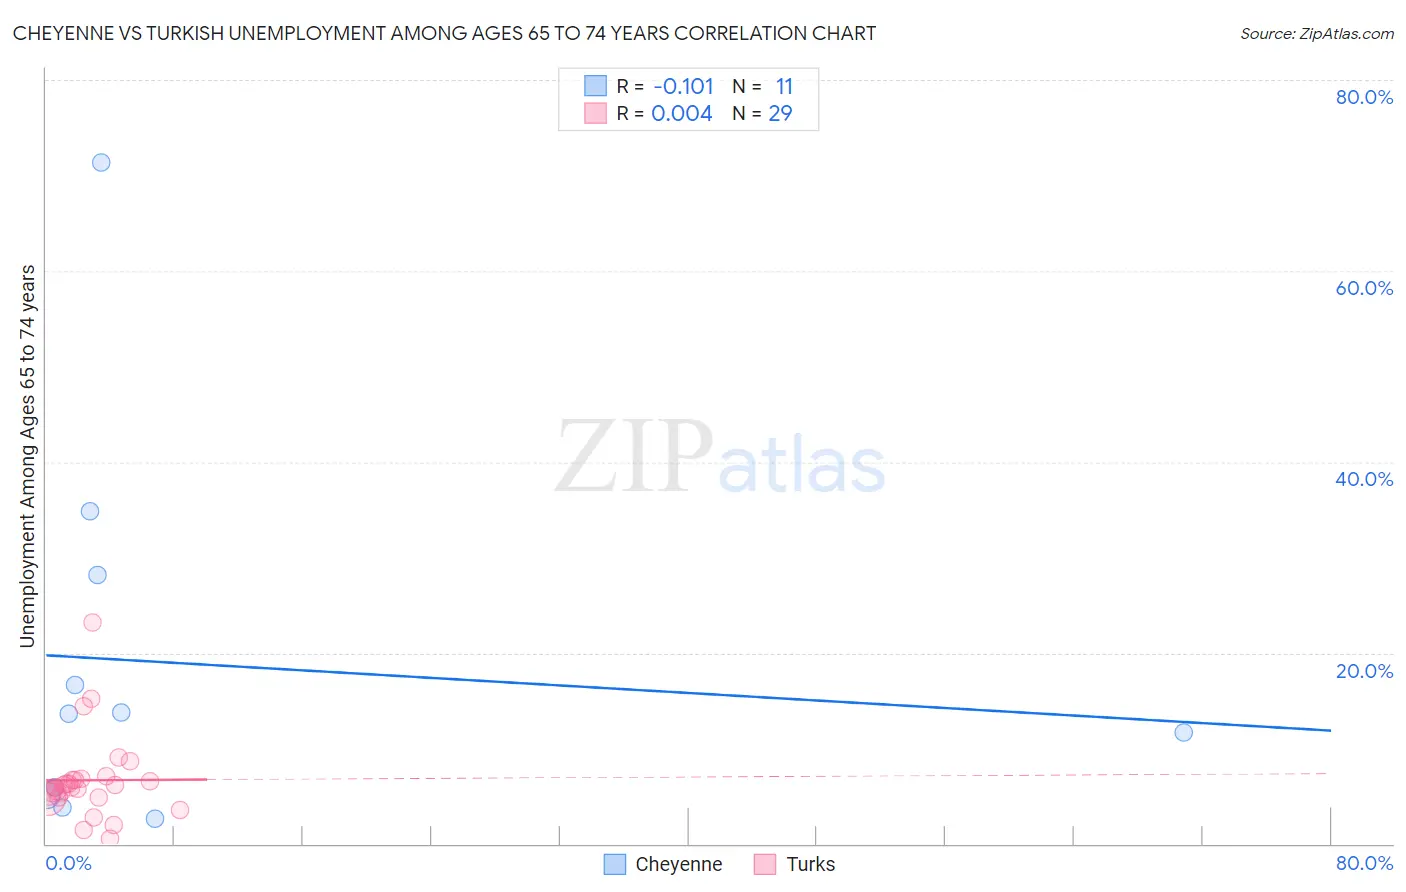Click the vertical y-axis title text

(28, 456)
